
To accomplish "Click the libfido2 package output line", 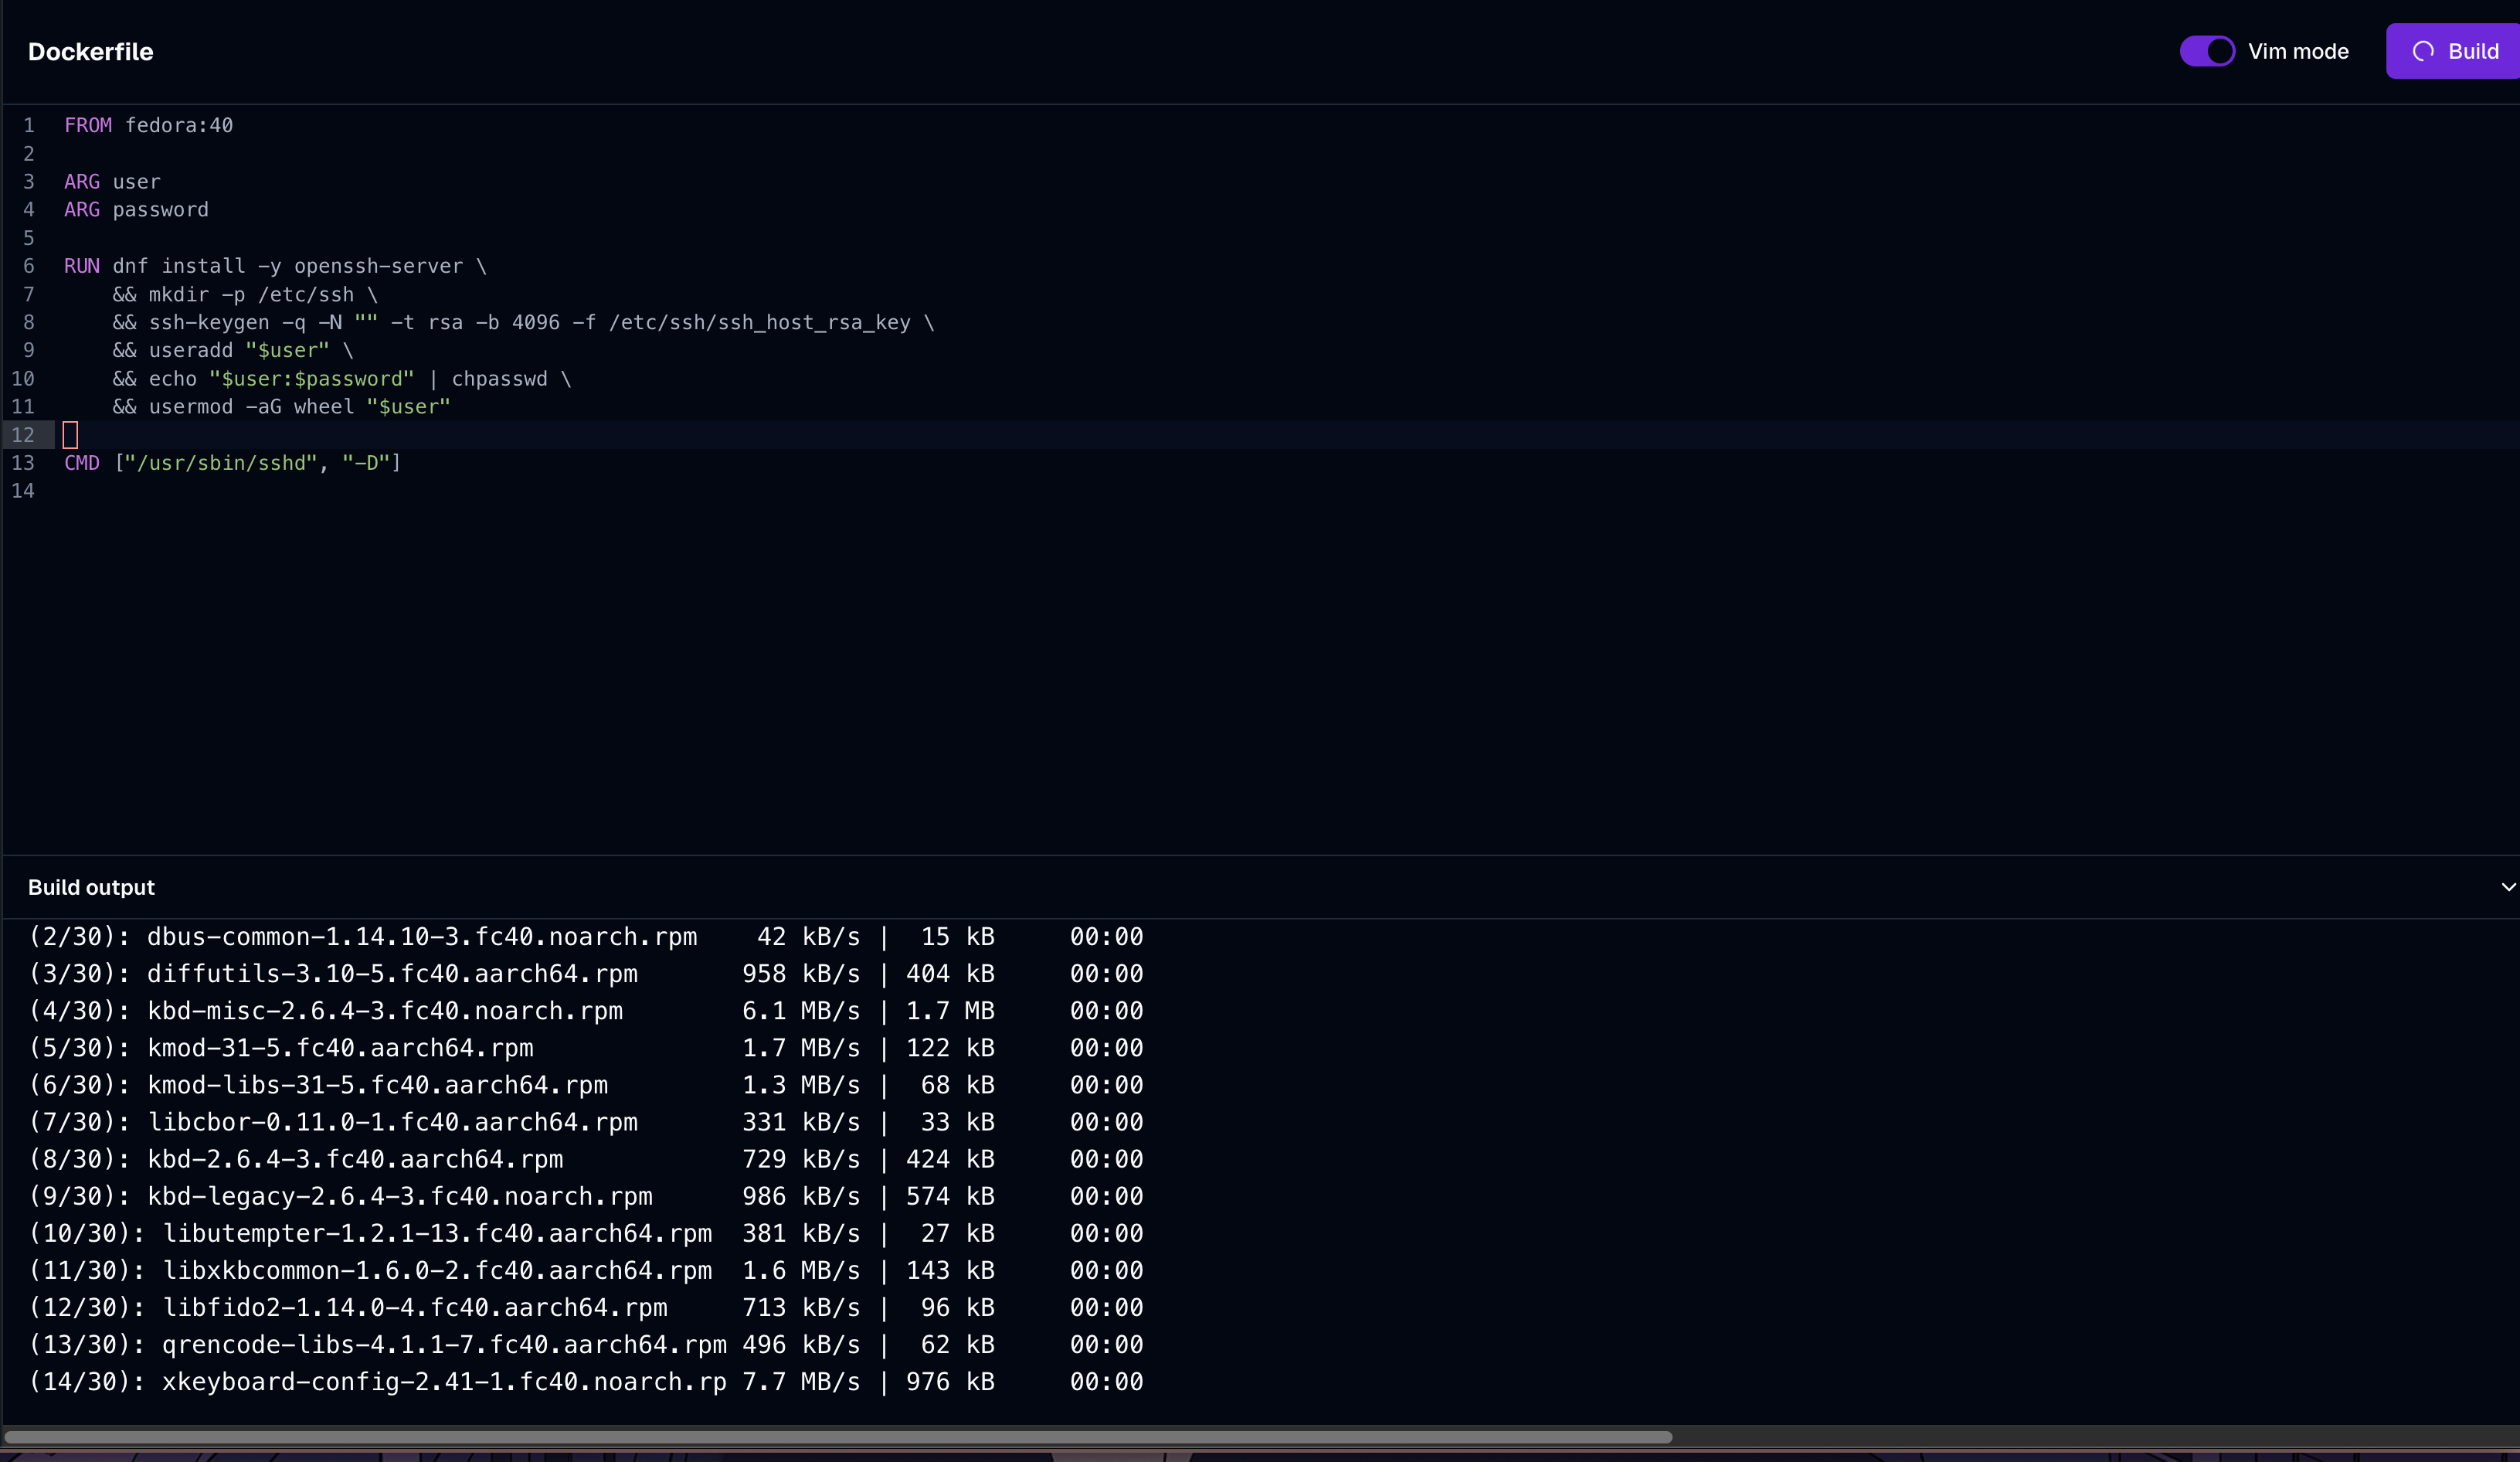I will coord(586,1307).
